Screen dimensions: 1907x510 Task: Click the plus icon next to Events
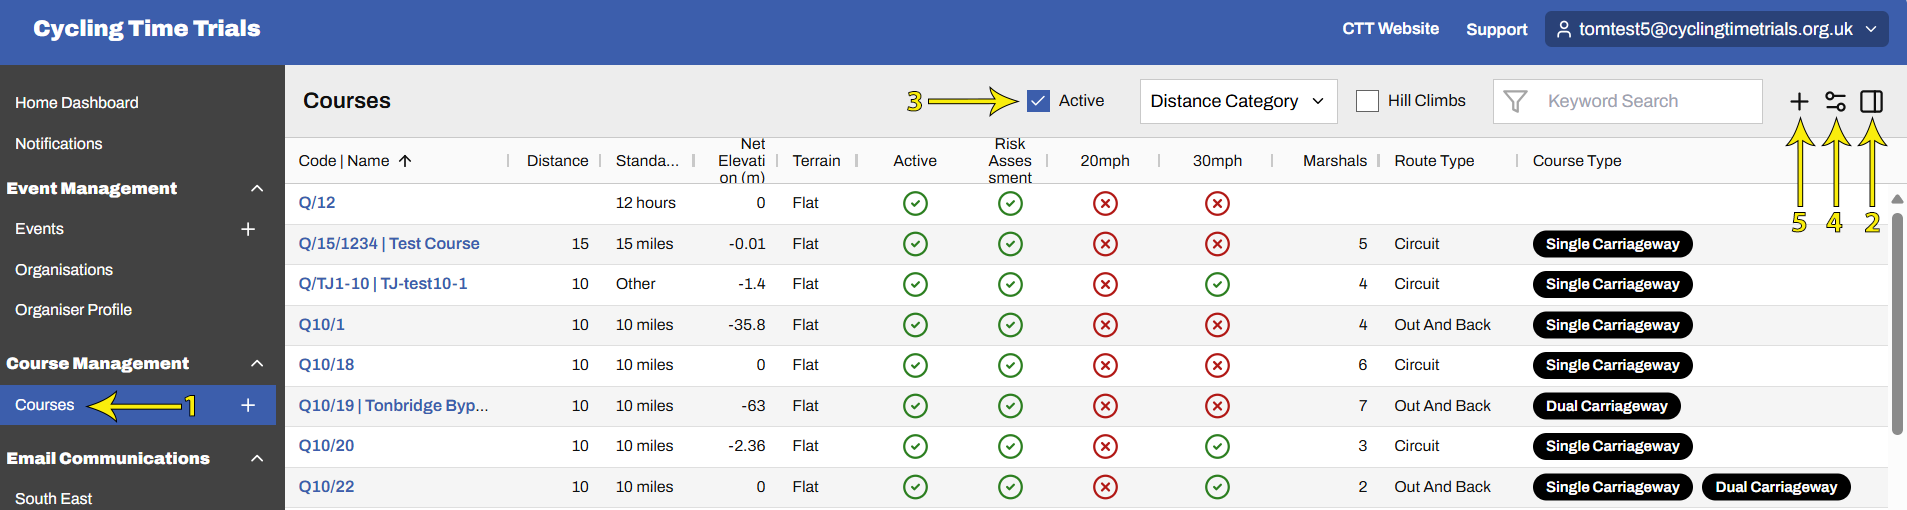248,229
